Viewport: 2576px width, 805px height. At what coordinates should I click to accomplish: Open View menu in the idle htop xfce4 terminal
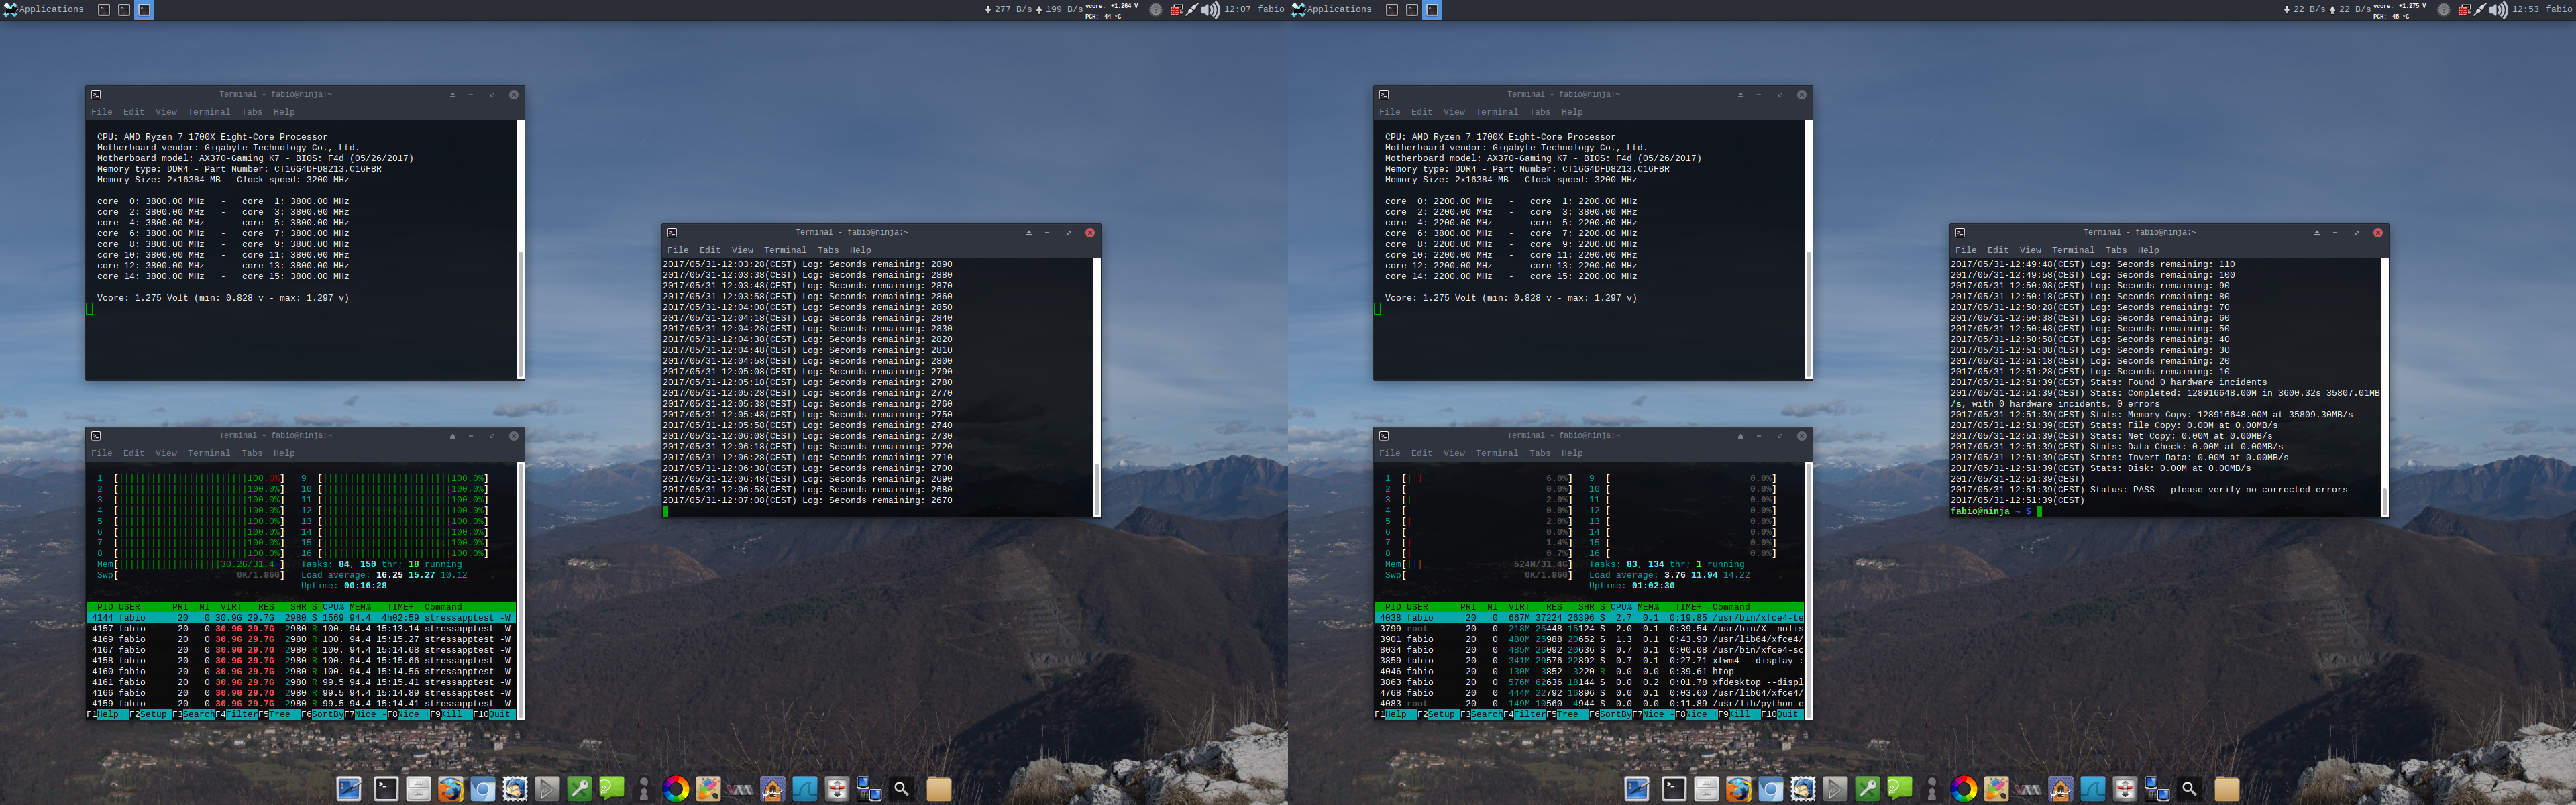click(1454, 453)
